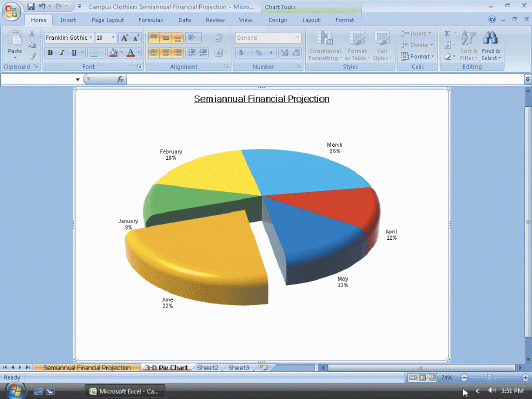Click the Microsoft Excel taskbar button
The image size is (532, 399).
click(x=125, y=391)
